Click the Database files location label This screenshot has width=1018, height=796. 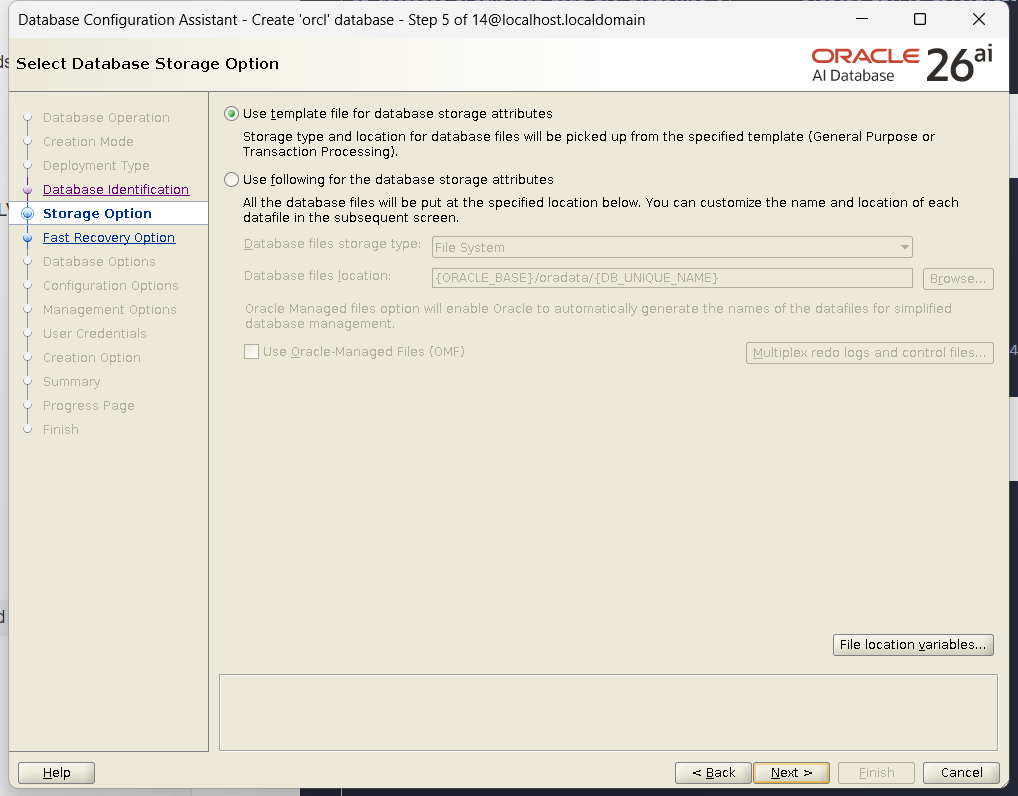pyautogui.click(x=317, y=276)
